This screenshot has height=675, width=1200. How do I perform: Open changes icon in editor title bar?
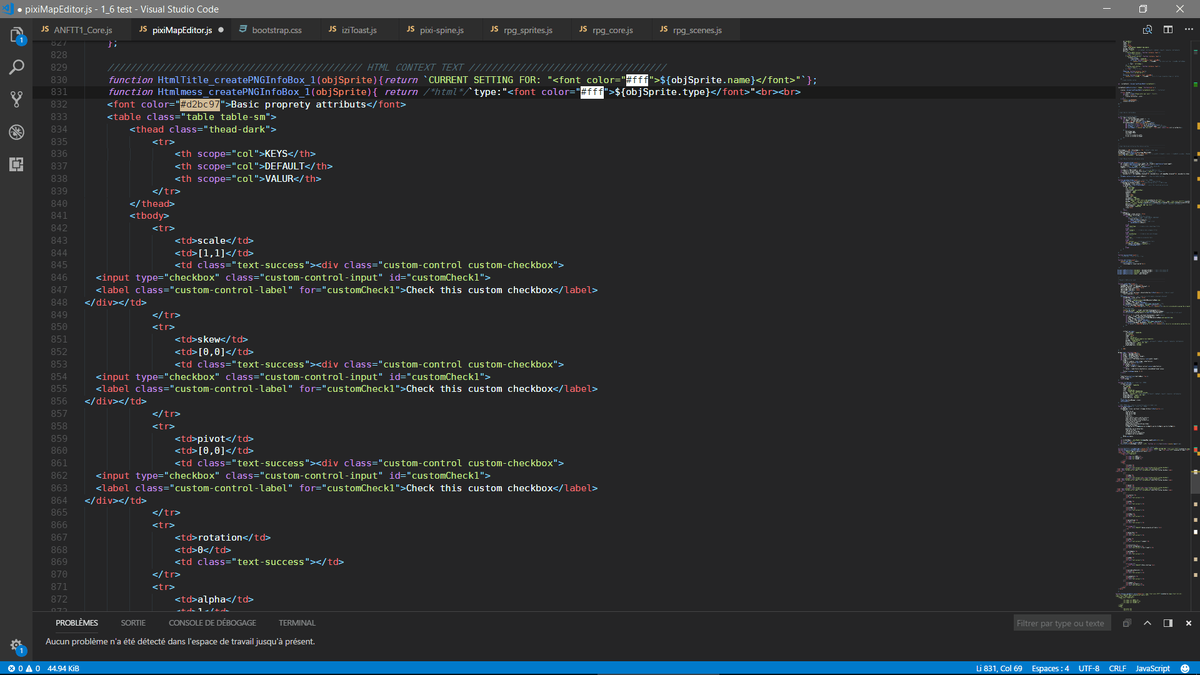tap(1147, 30)
